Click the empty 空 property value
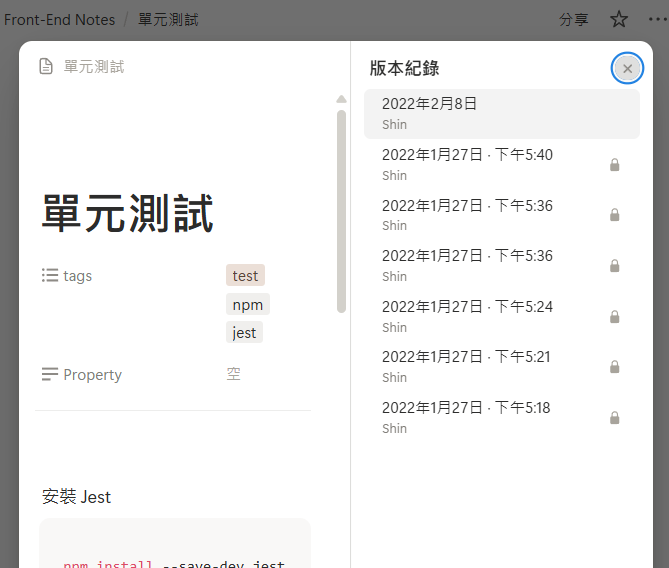 (233, 374)
